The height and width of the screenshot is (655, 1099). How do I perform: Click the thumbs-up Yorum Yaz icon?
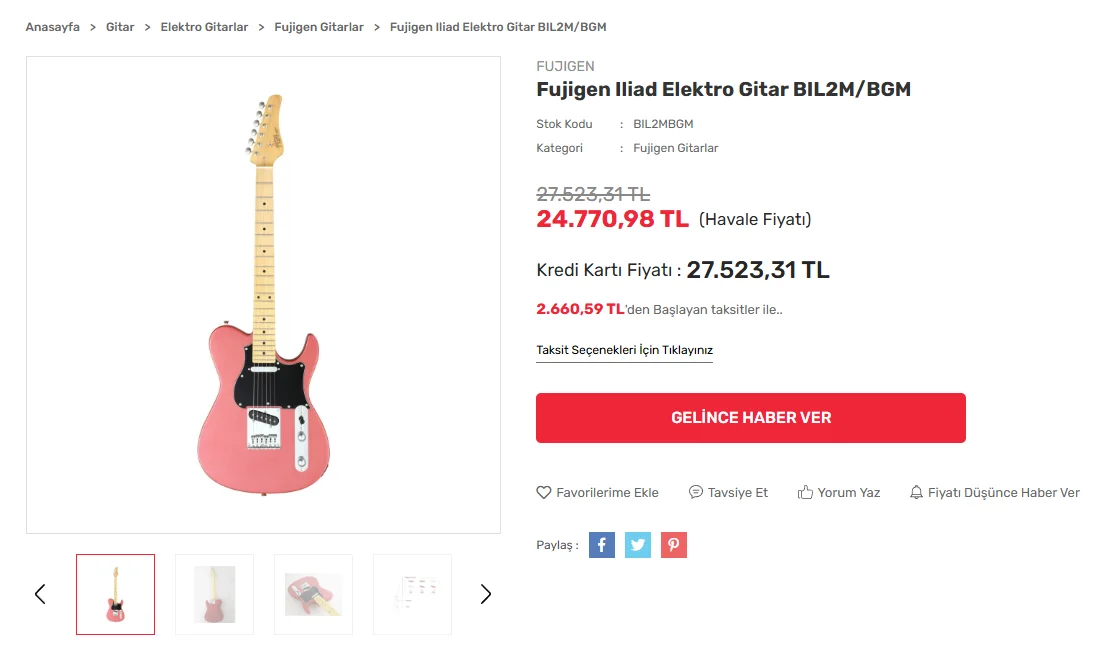click(x=805, y=492)
